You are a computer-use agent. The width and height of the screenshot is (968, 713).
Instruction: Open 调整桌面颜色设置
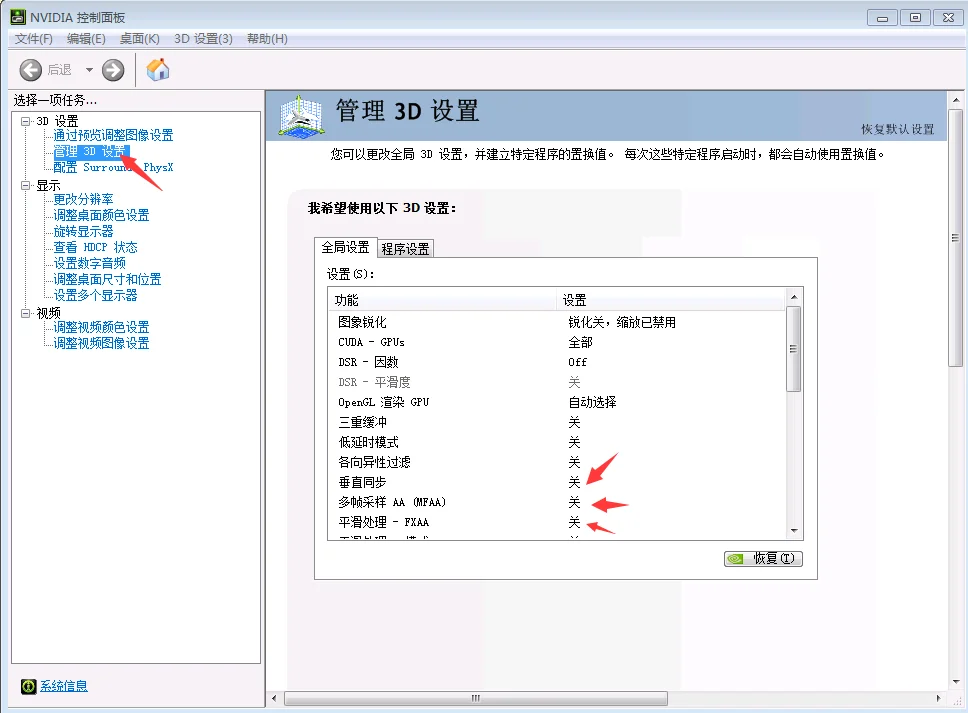101,215
